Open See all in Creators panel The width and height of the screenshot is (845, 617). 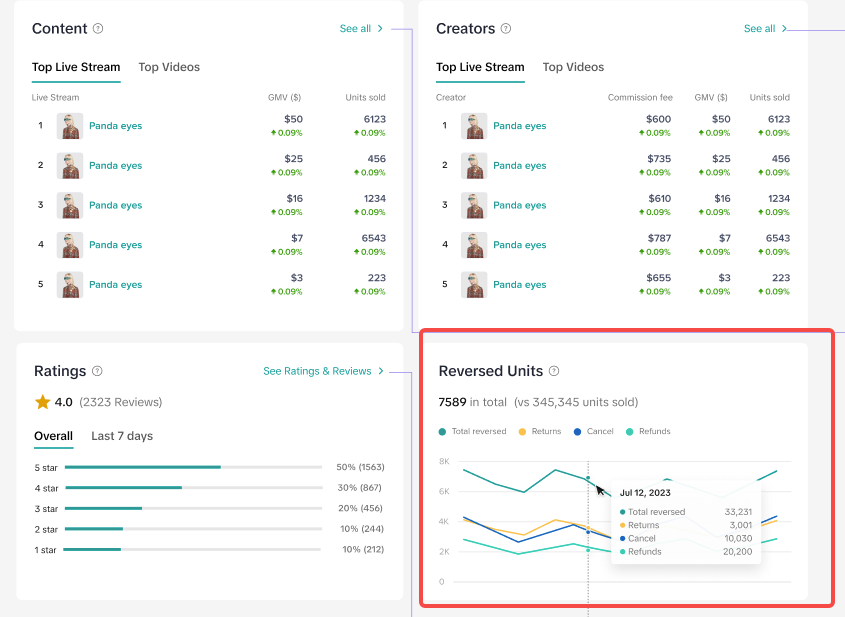click(765, 29)
